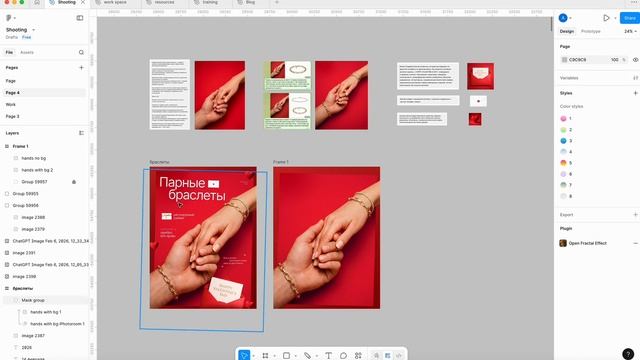Add a new style

635,93
